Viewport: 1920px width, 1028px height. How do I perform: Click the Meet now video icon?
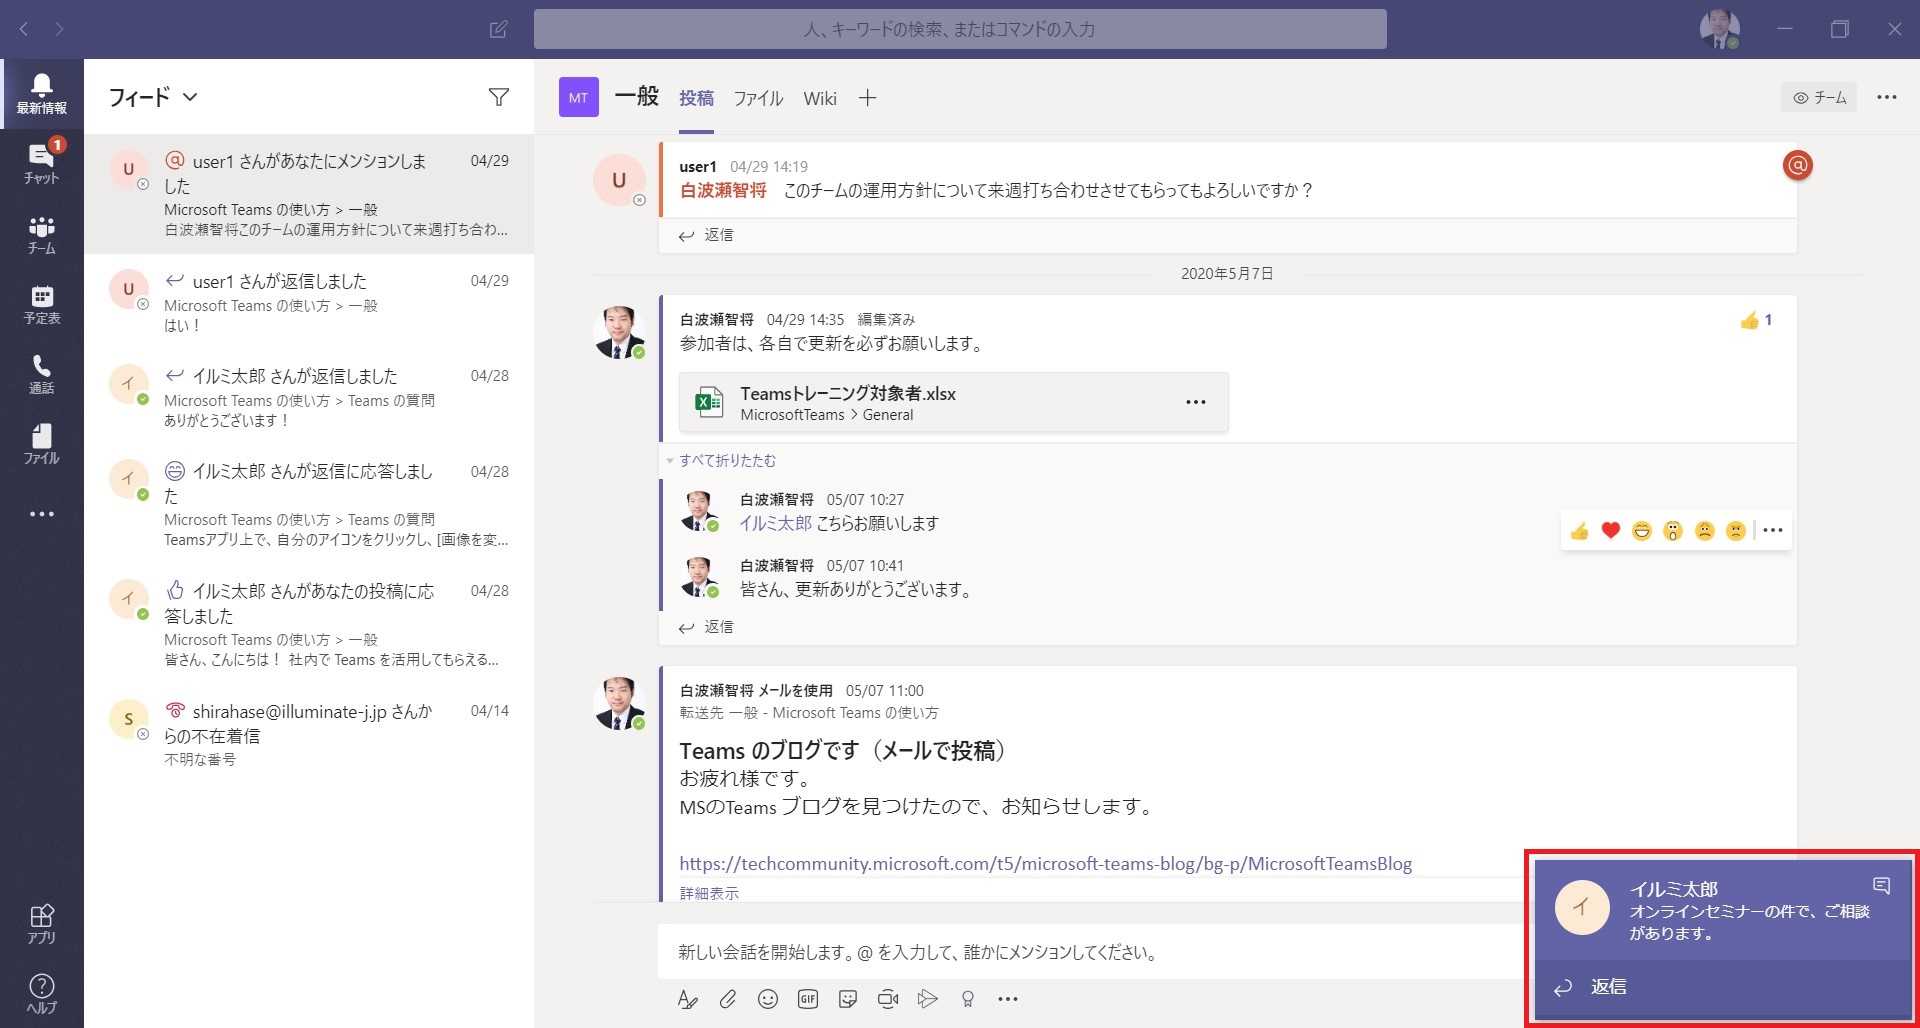(x=888, y=999)
